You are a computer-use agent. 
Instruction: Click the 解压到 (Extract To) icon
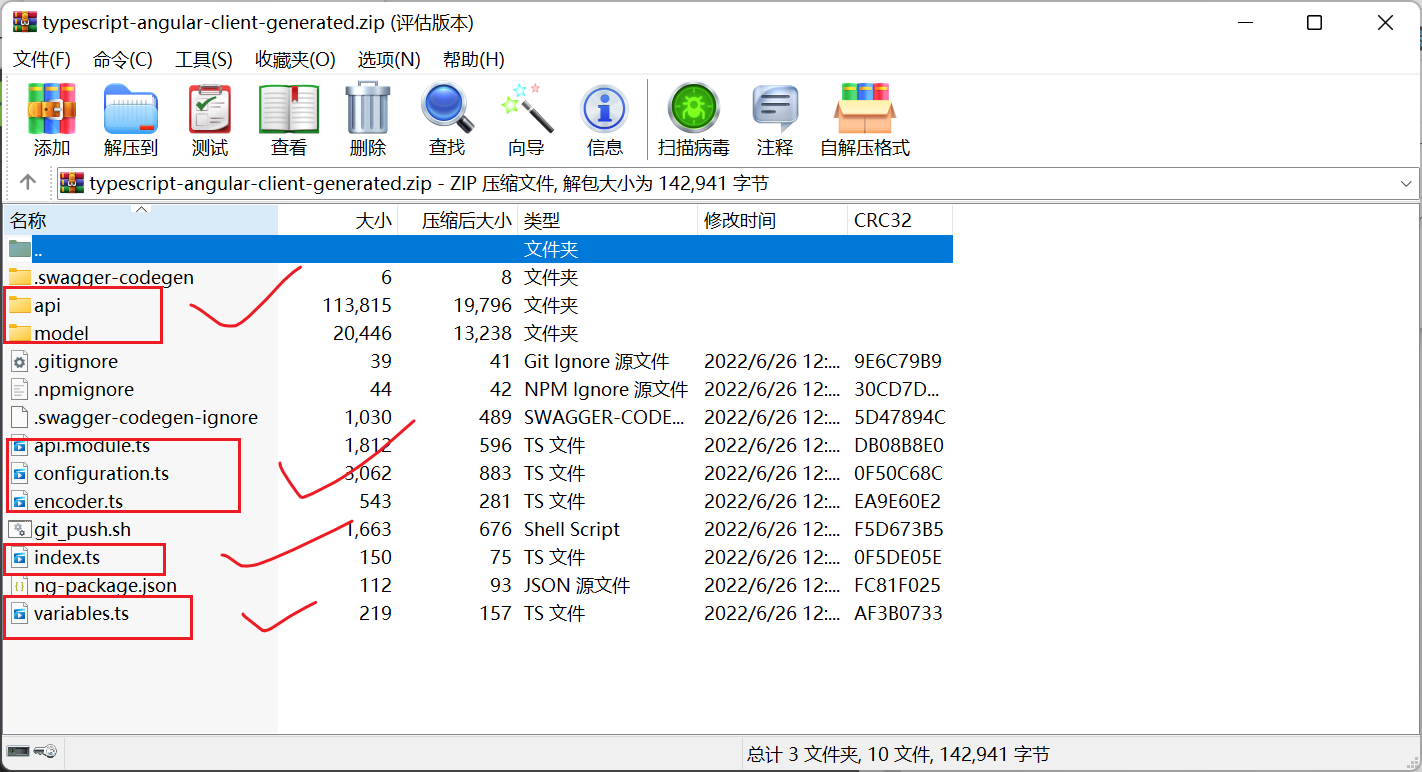130,110
